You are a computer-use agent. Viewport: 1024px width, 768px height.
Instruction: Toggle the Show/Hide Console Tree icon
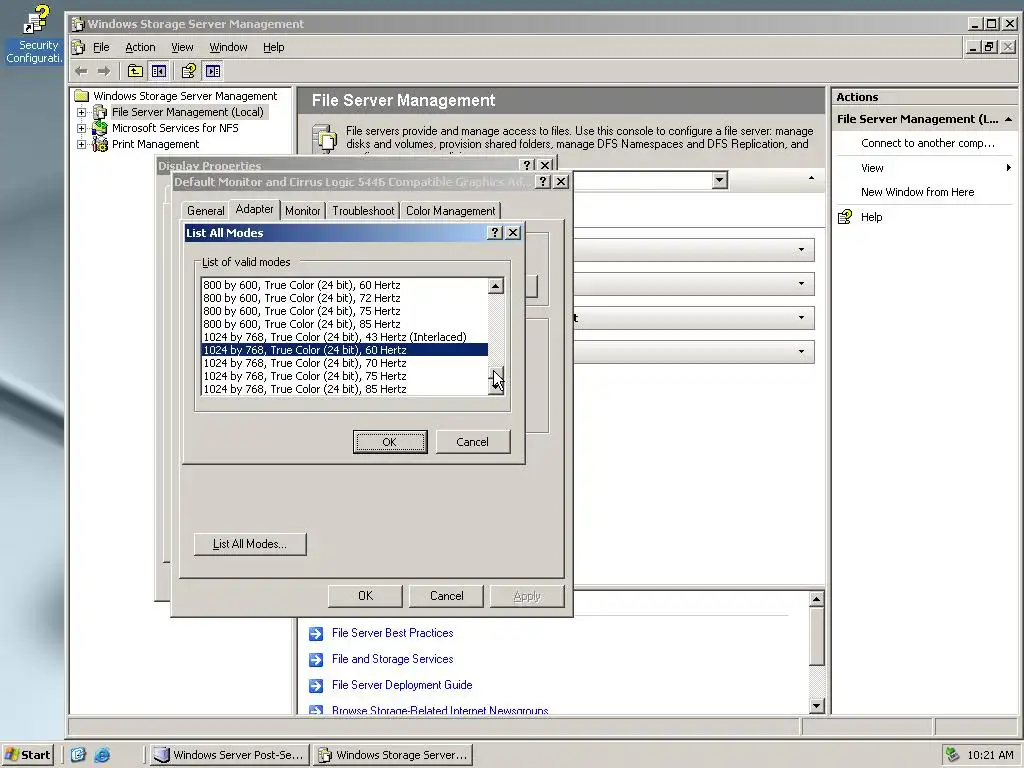pyautogui.click(x=159, y=71)
